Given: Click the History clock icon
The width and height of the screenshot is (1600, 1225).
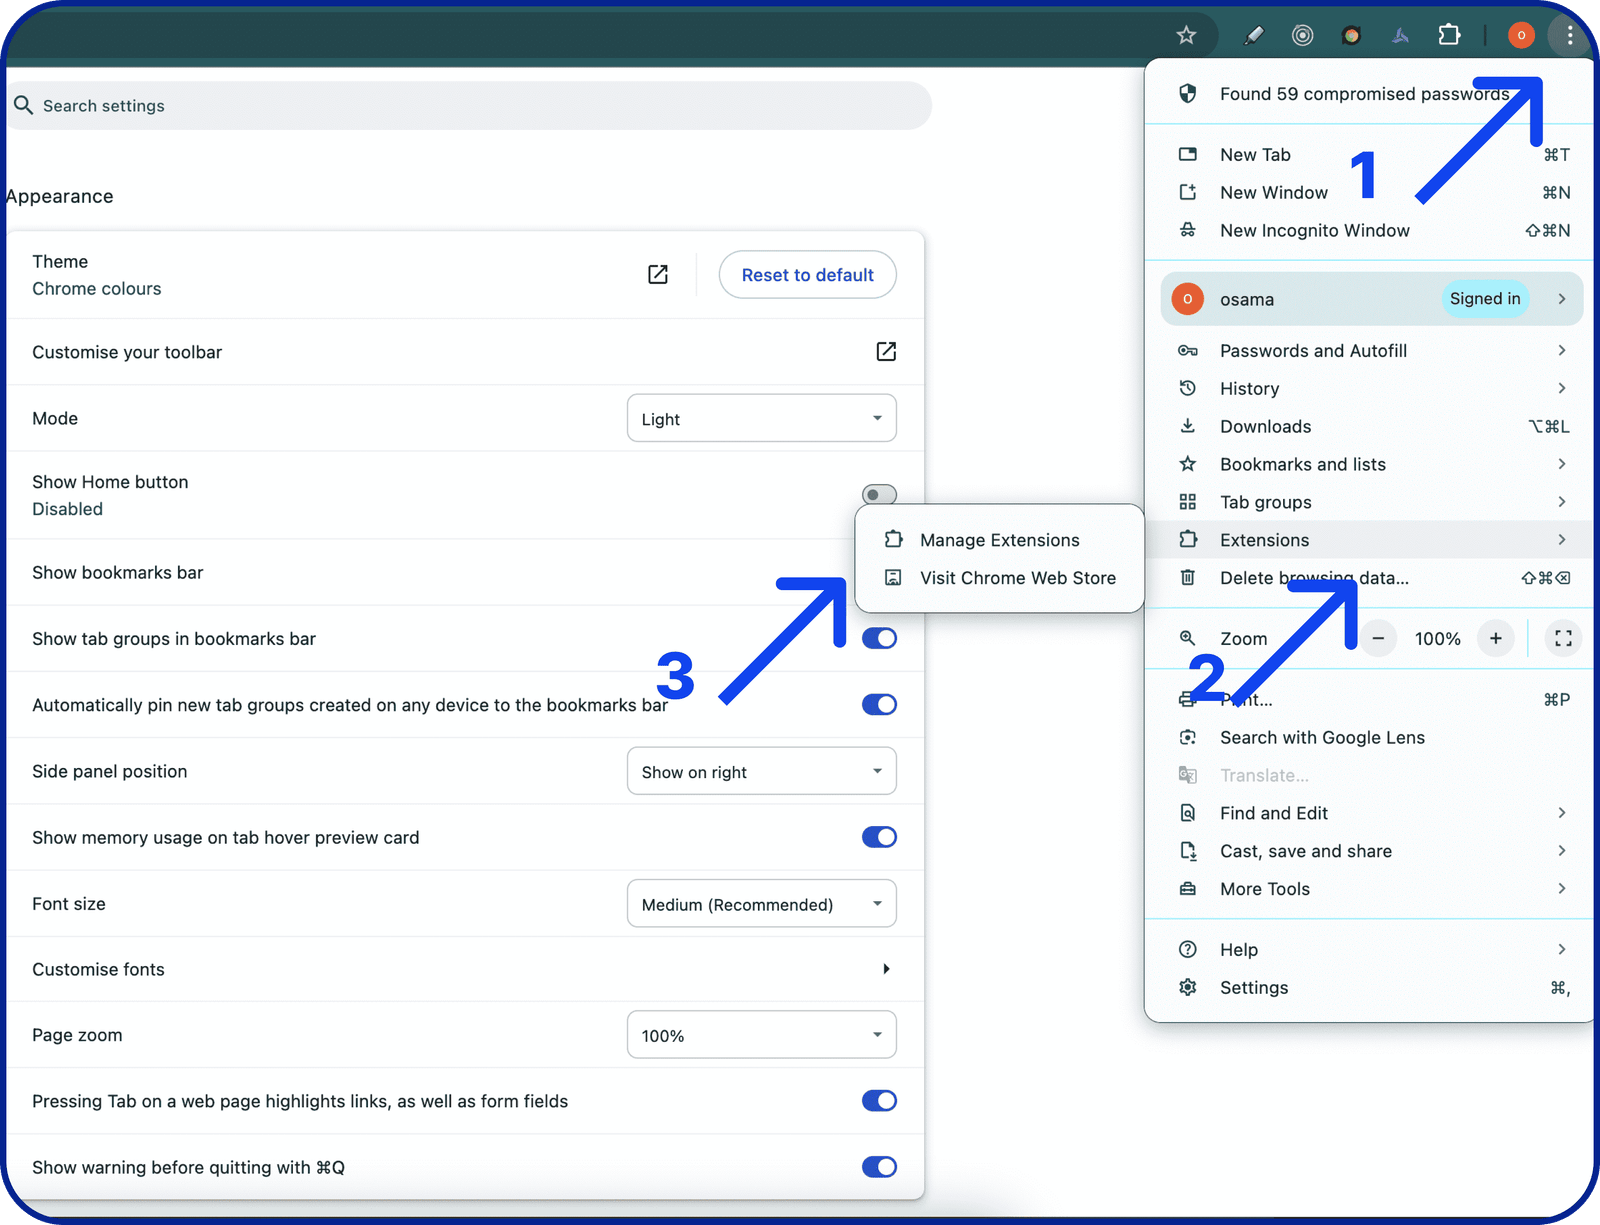Looking at the screenshot, I should tap(1188, 388).
